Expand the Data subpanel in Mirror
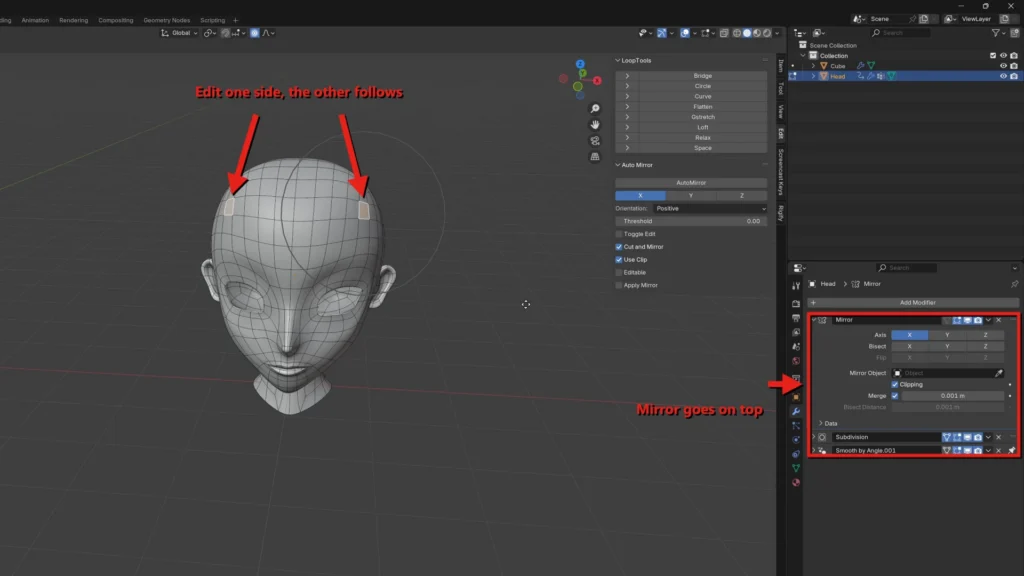The image size is (1024, 576). tap(821, 423)
